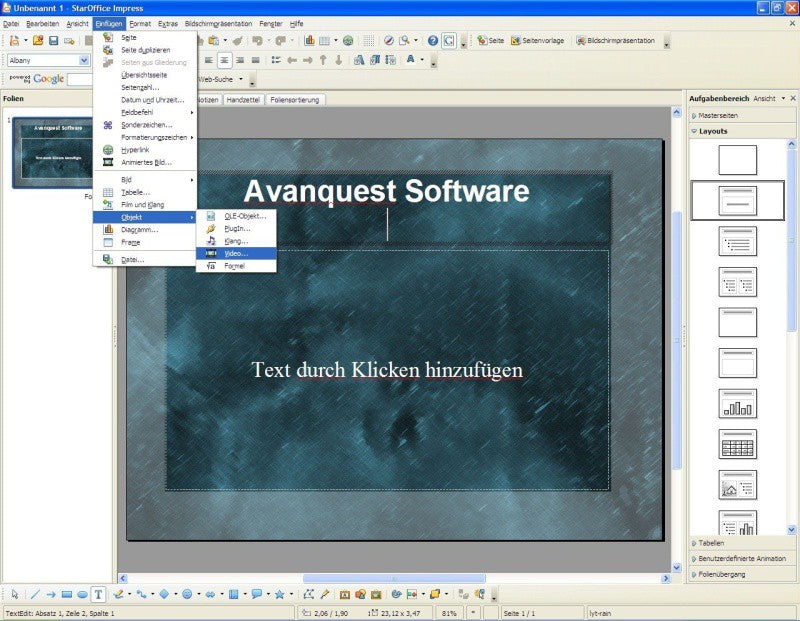
Task: Select the Line with arrow tool
Action: point(51,594)
